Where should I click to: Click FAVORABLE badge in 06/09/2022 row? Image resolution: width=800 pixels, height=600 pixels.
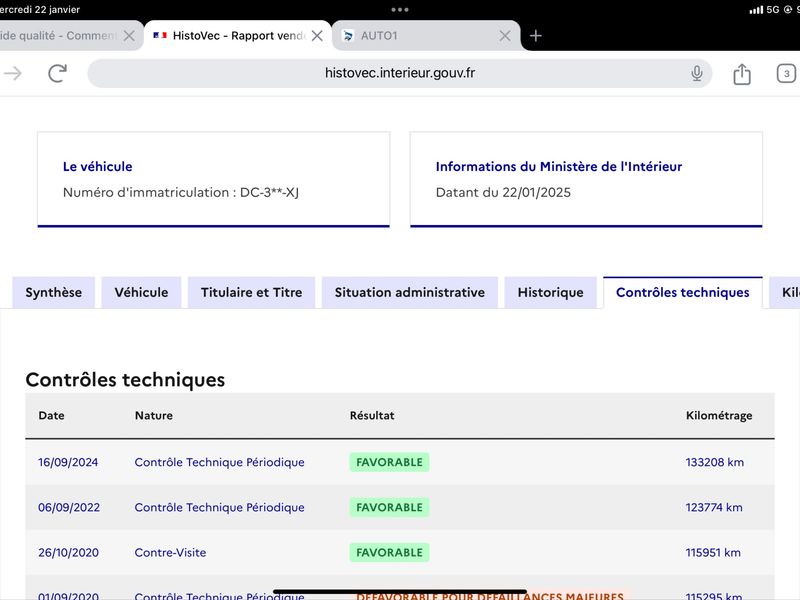(x=389, y=508)
